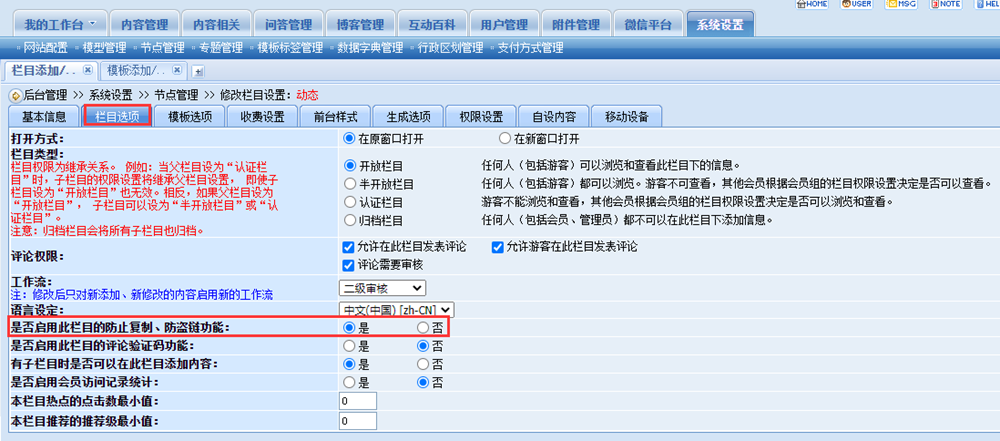Select 是 for 有子栏目时添加内容

point(349,364)
